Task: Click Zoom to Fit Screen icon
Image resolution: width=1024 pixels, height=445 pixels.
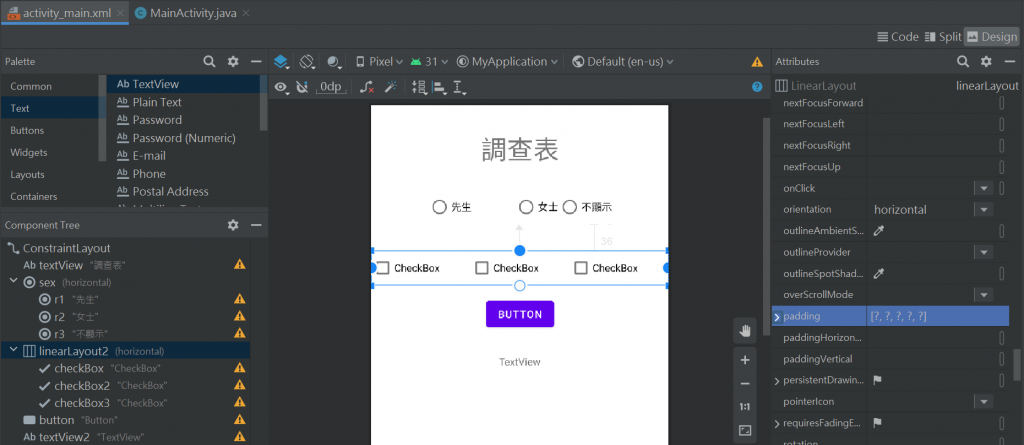Action: click(x=745, y=431)
